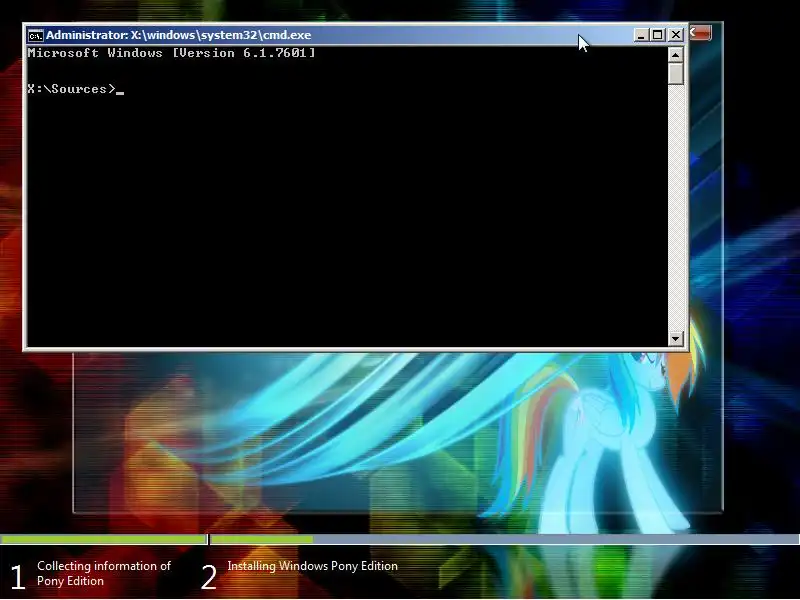Click the cmd scrollbar up arrow
Viewport: 800px width, 600px height.
point(676,54)
